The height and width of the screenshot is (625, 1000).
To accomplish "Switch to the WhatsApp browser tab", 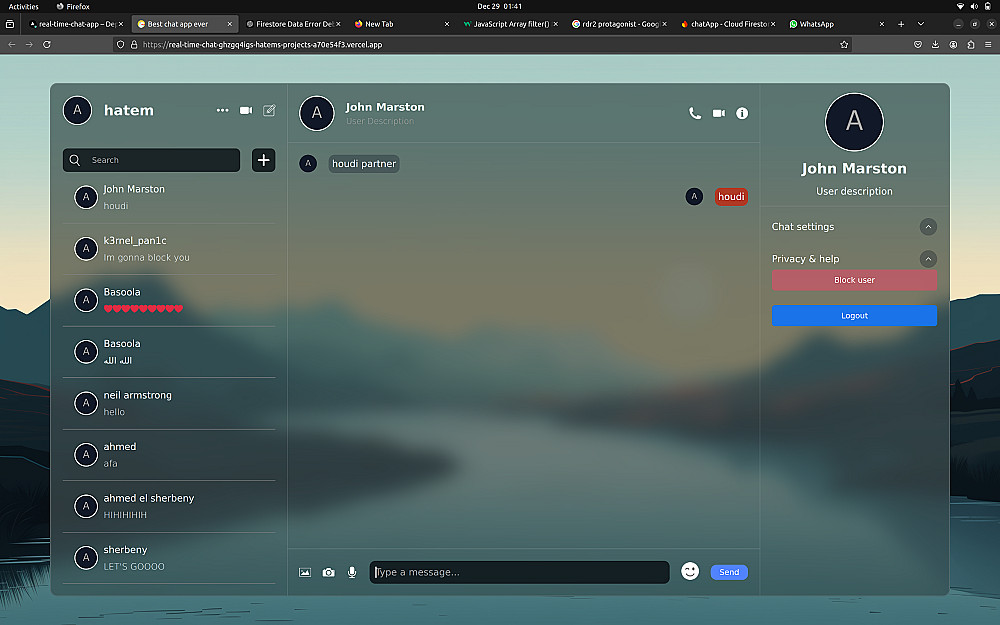I will click(836, 24).
